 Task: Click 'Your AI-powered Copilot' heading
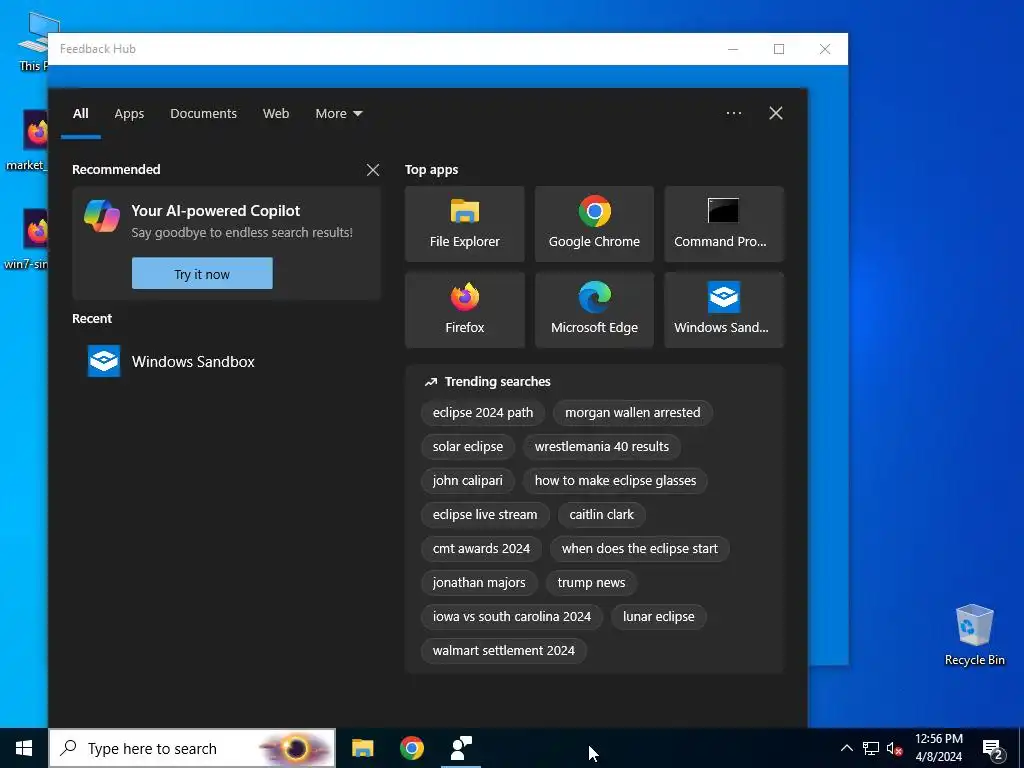coord(216,211)
